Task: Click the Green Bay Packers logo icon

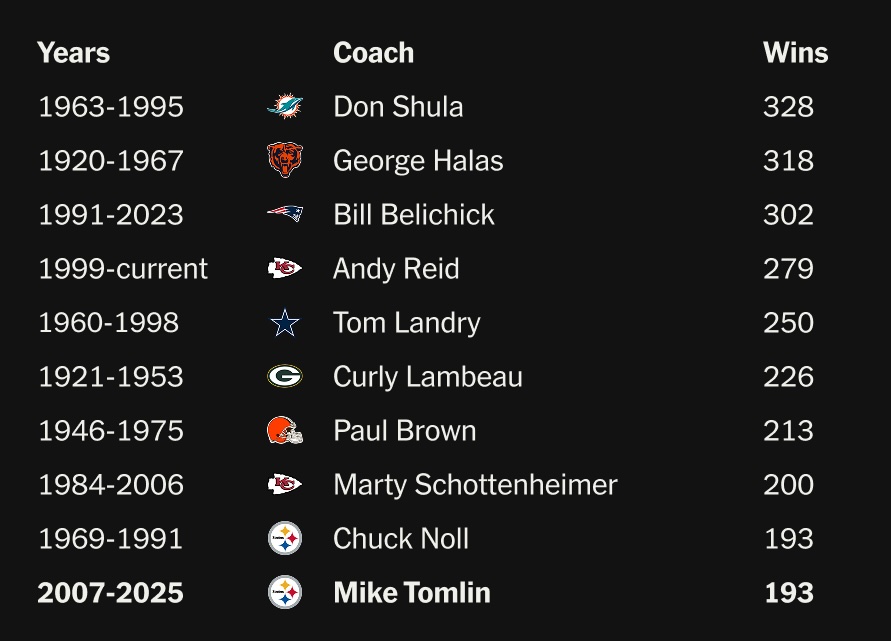Action: click(285, 376)
